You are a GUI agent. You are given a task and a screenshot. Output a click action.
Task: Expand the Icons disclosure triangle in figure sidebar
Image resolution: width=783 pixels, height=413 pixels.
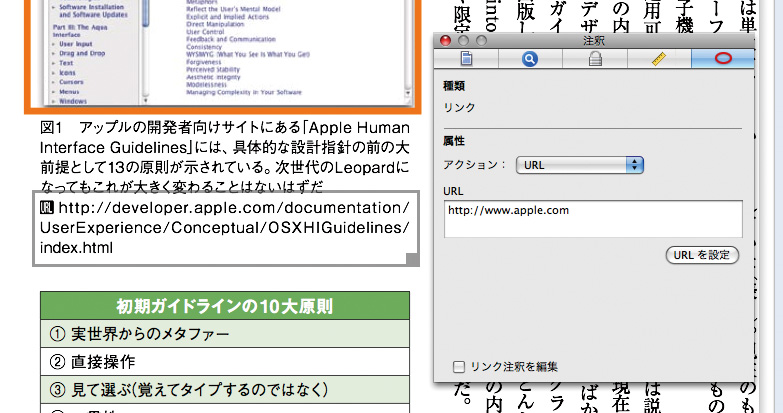point(54,73)
